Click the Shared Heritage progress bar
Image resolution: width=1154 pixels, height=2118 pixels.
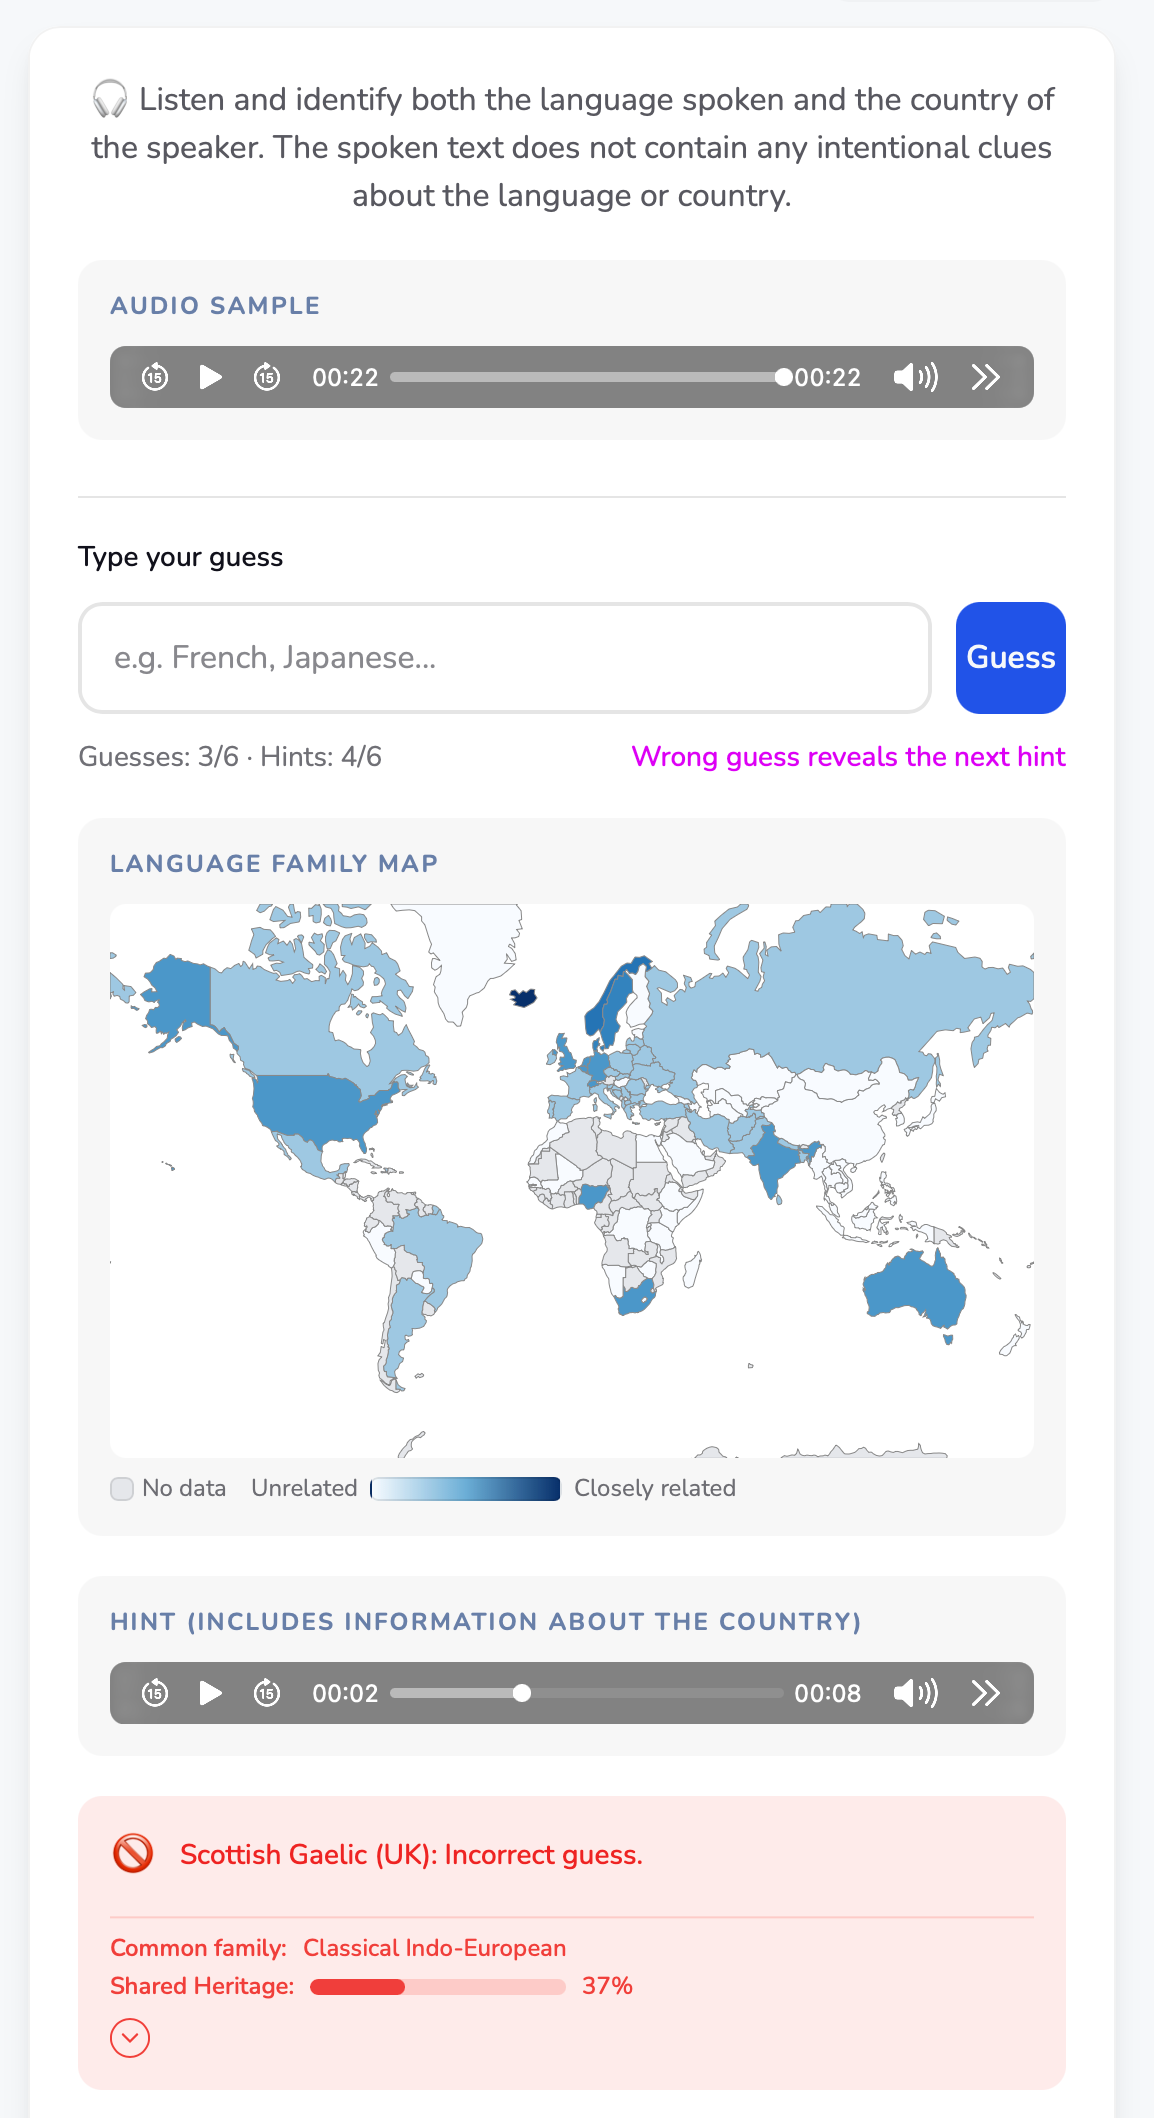[437, 1987]
